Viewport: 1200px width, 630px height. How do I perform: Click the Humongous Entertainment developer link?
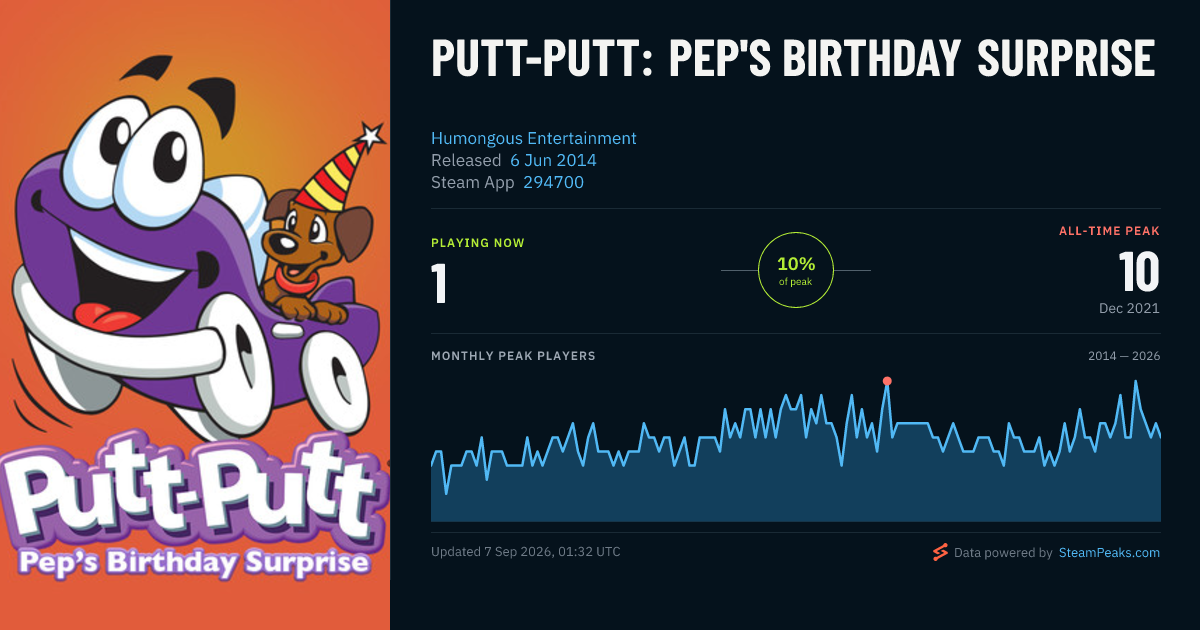[533, 138]
